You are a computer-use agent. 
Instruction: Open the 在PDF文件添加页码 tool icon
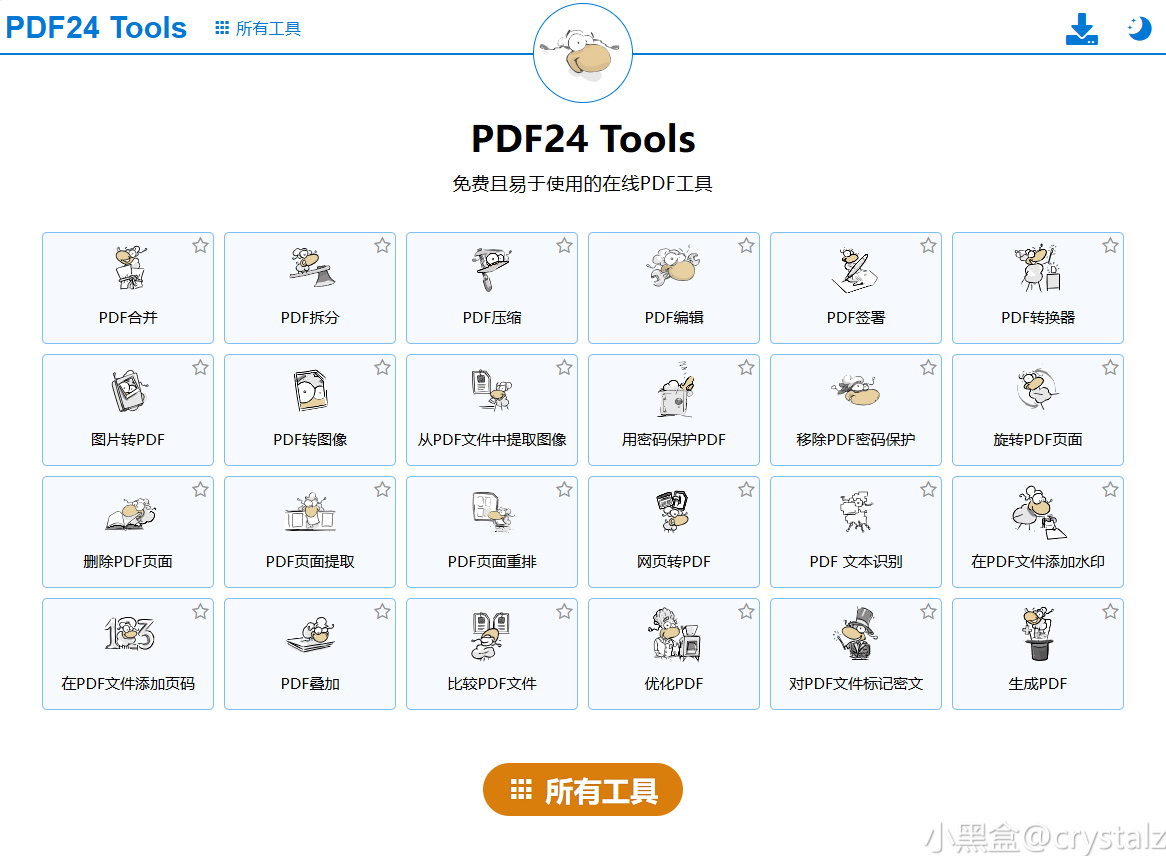(129, 634)
